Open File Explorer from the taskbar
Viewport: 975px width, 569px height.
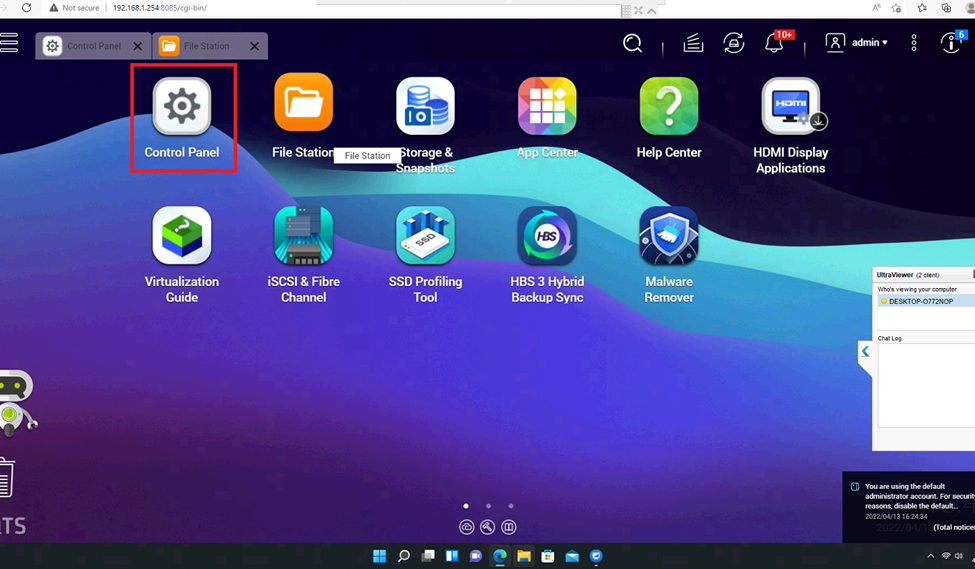coord(524,556)
